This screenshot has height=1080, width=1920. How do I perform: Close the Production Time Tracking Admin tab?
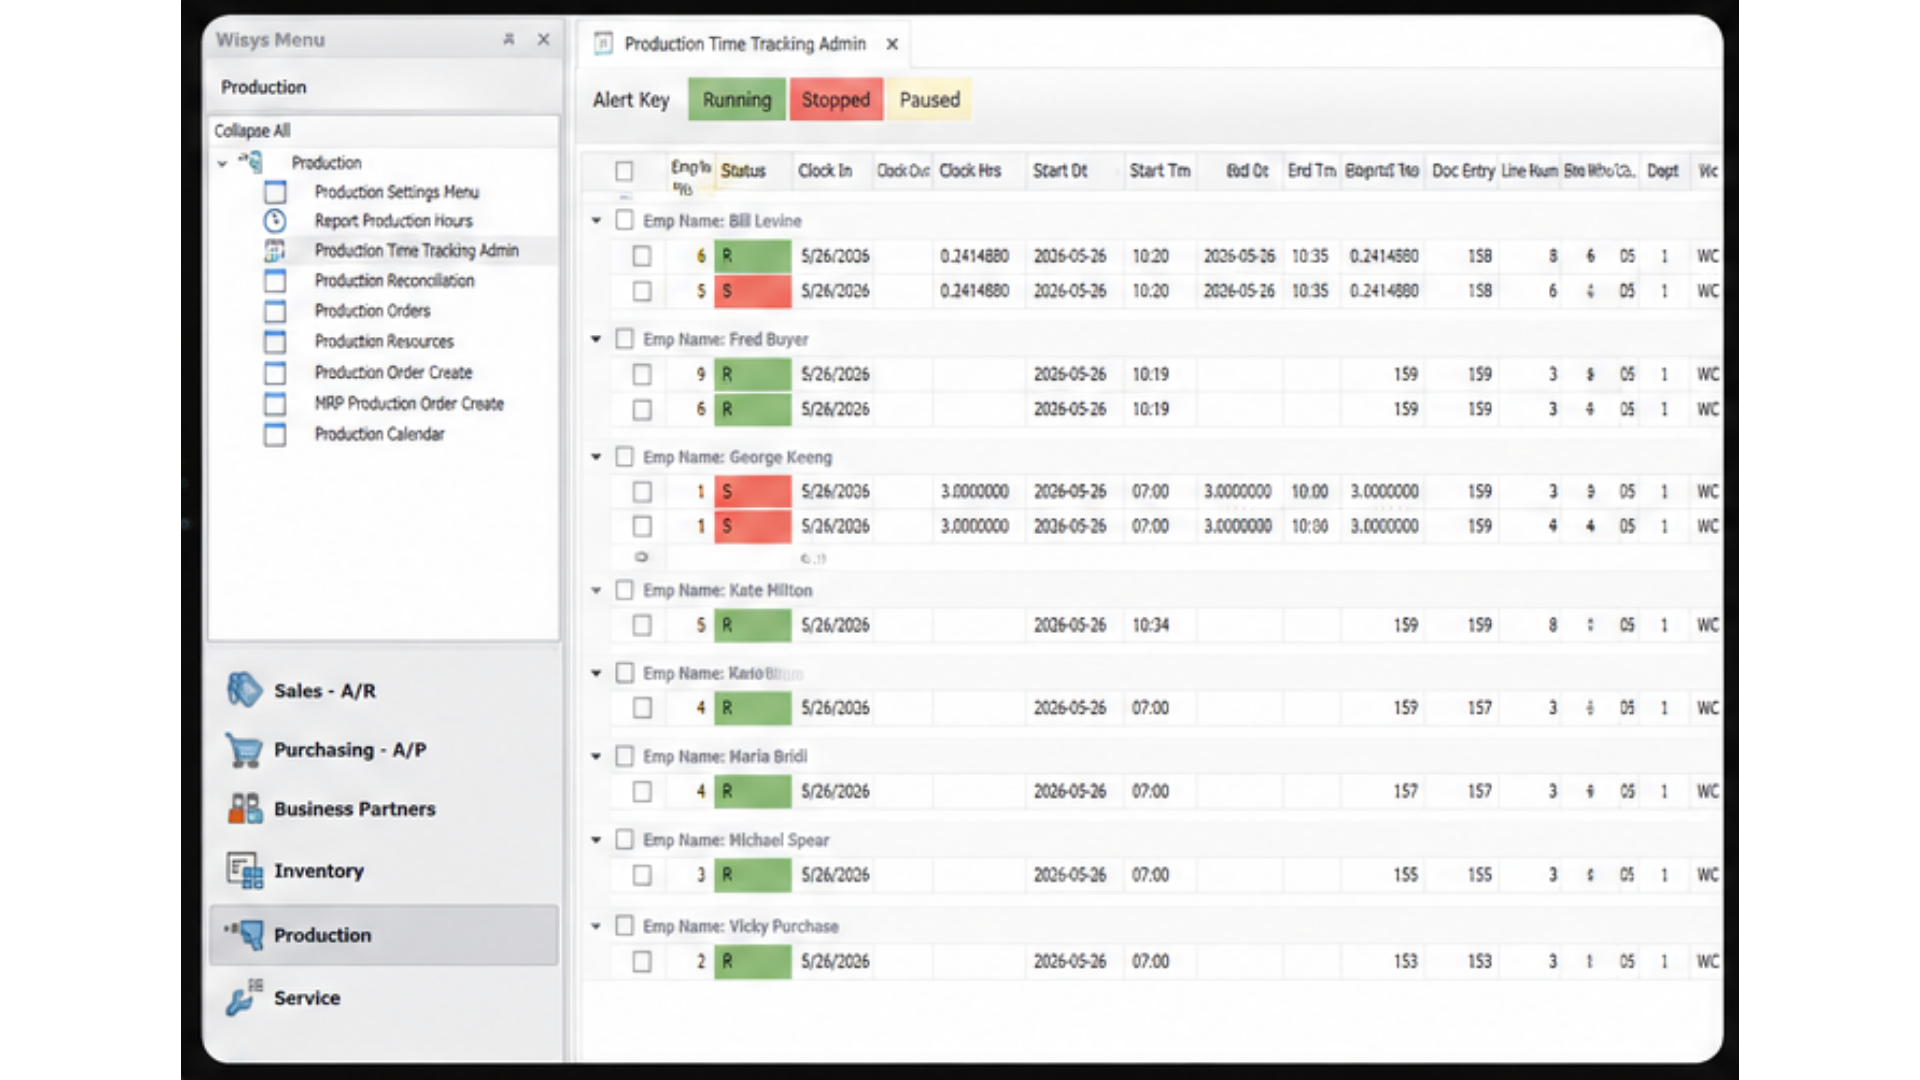tap(892, 44)
